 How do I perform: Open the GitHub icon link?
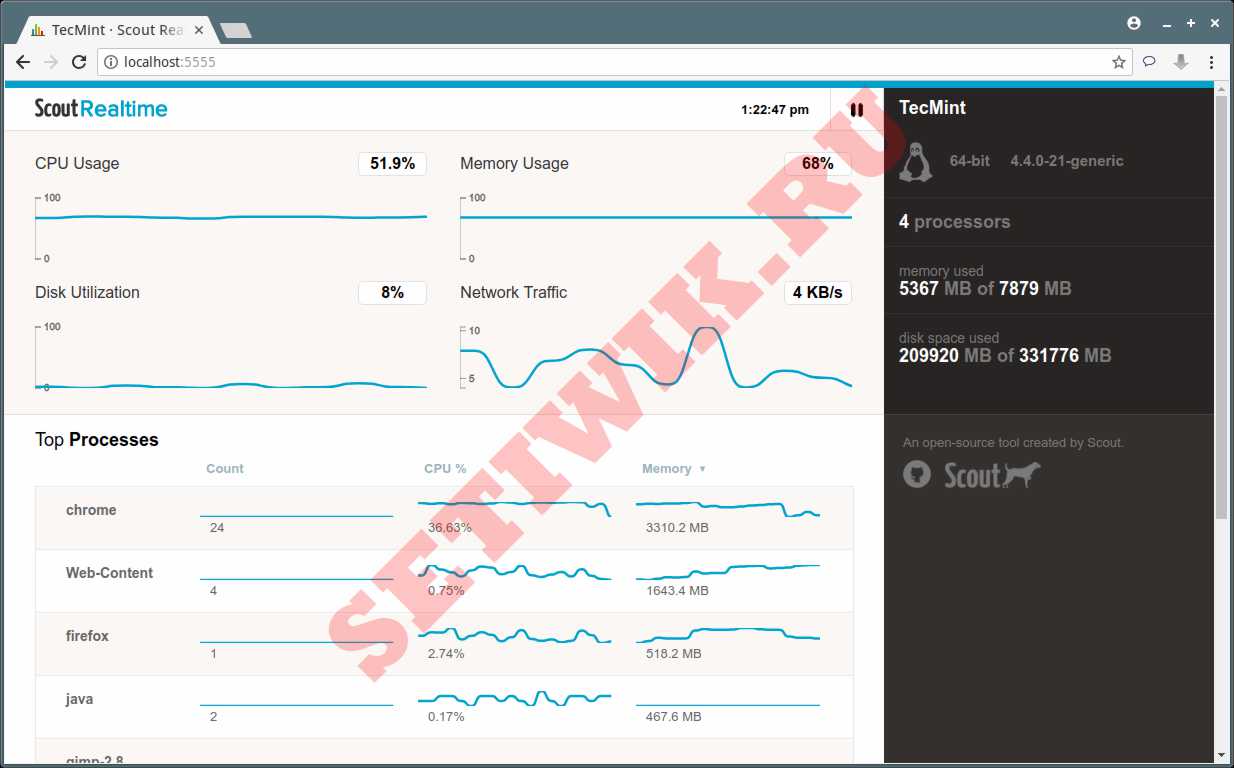pos(917,474)
